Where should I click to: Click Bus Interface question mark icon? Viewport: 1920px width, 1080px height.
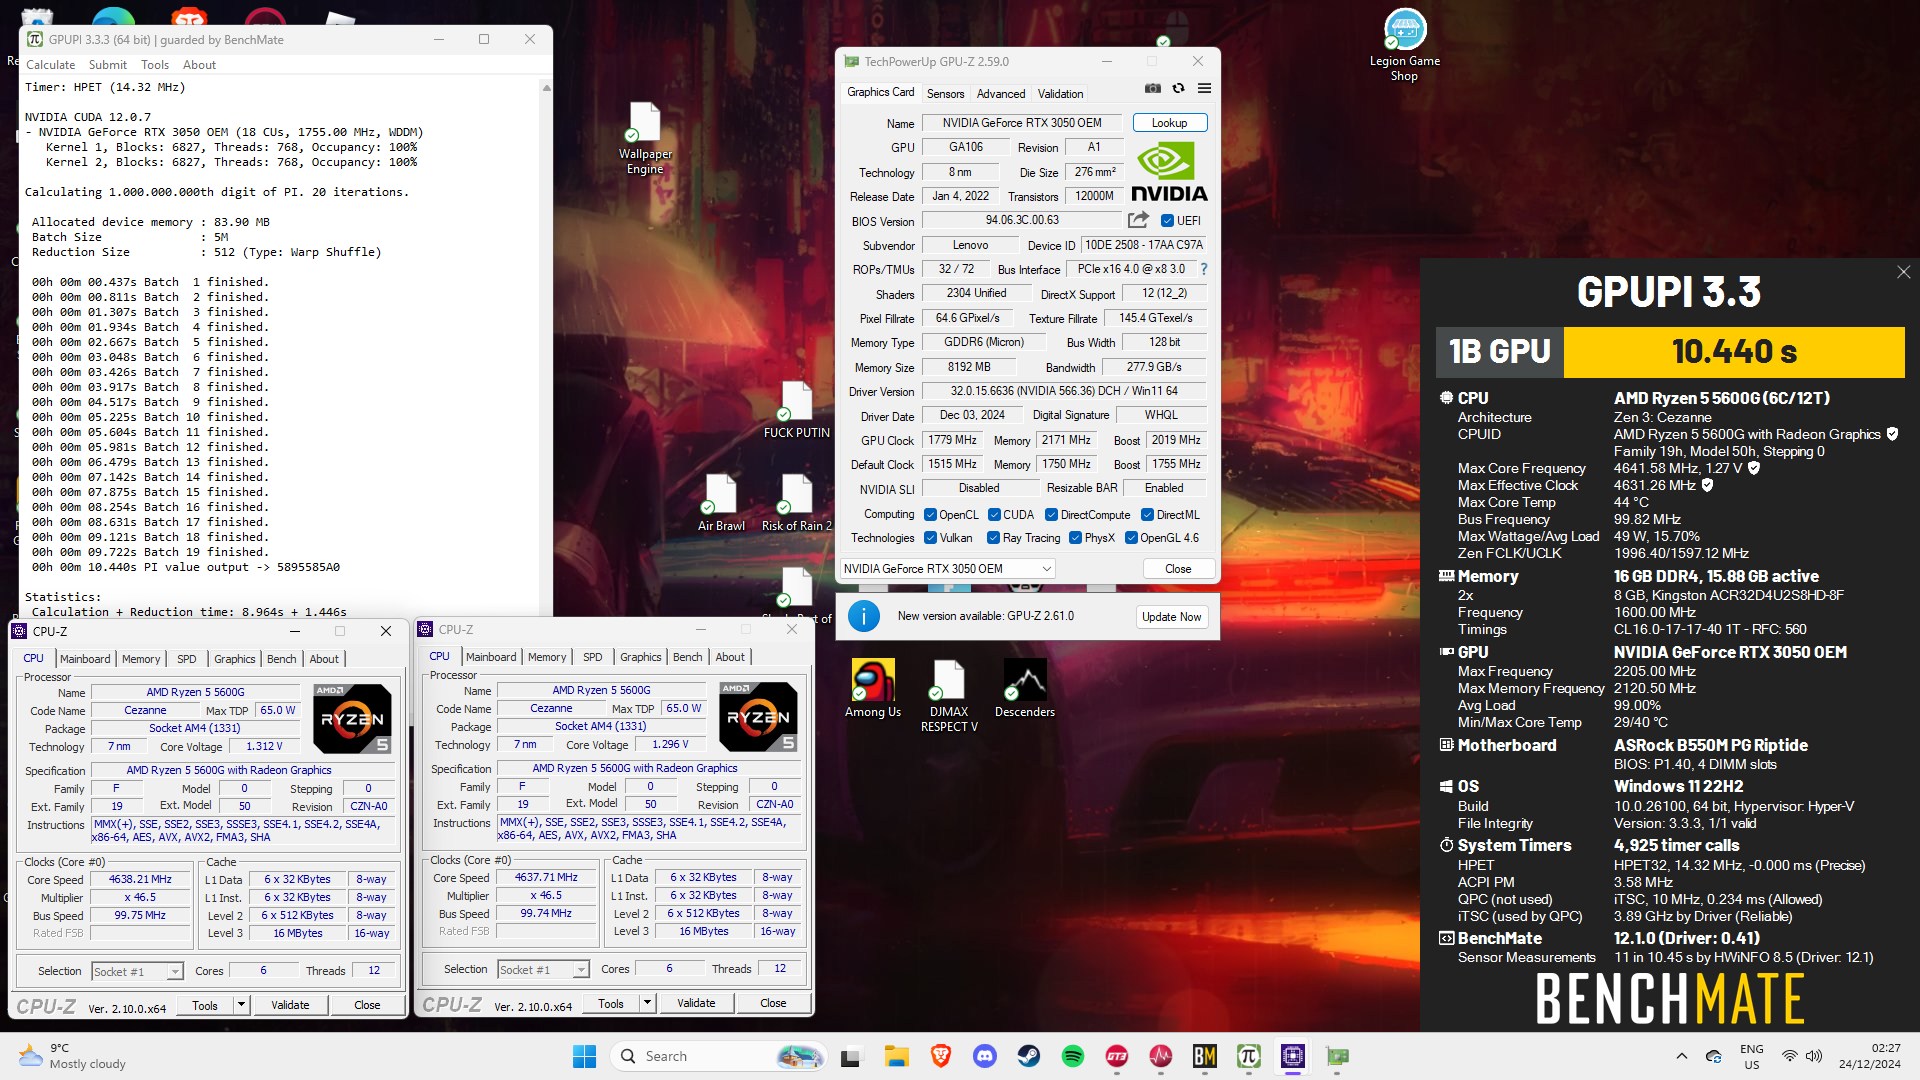click(1203, 269)
